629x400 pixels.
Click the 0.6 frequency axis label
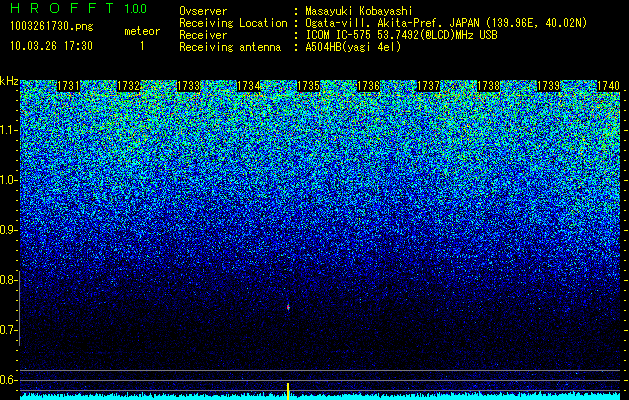coord(8,380)
